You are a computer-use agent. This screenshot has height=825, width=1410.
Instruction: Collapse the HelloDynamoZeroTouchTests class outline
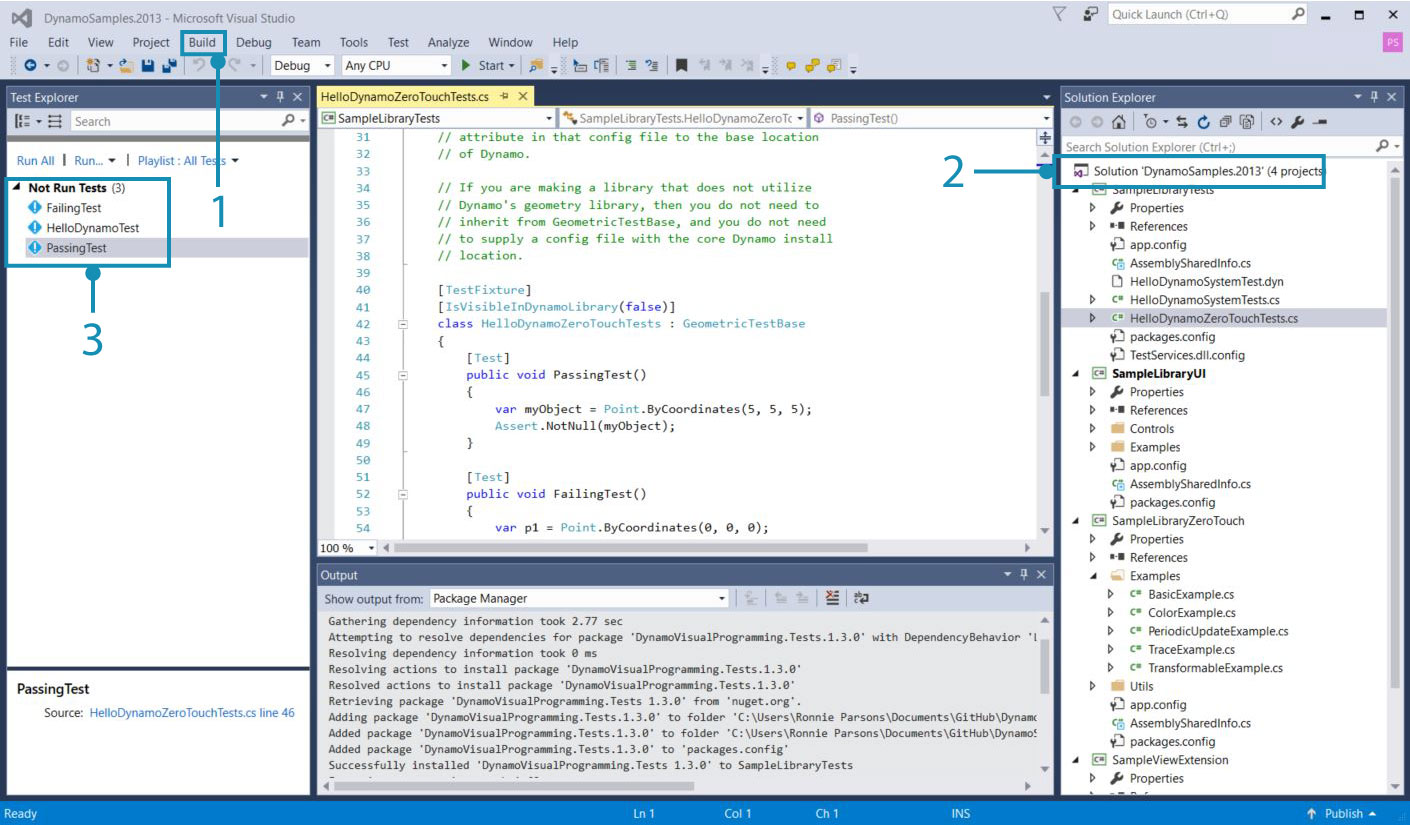coord(403,324)
